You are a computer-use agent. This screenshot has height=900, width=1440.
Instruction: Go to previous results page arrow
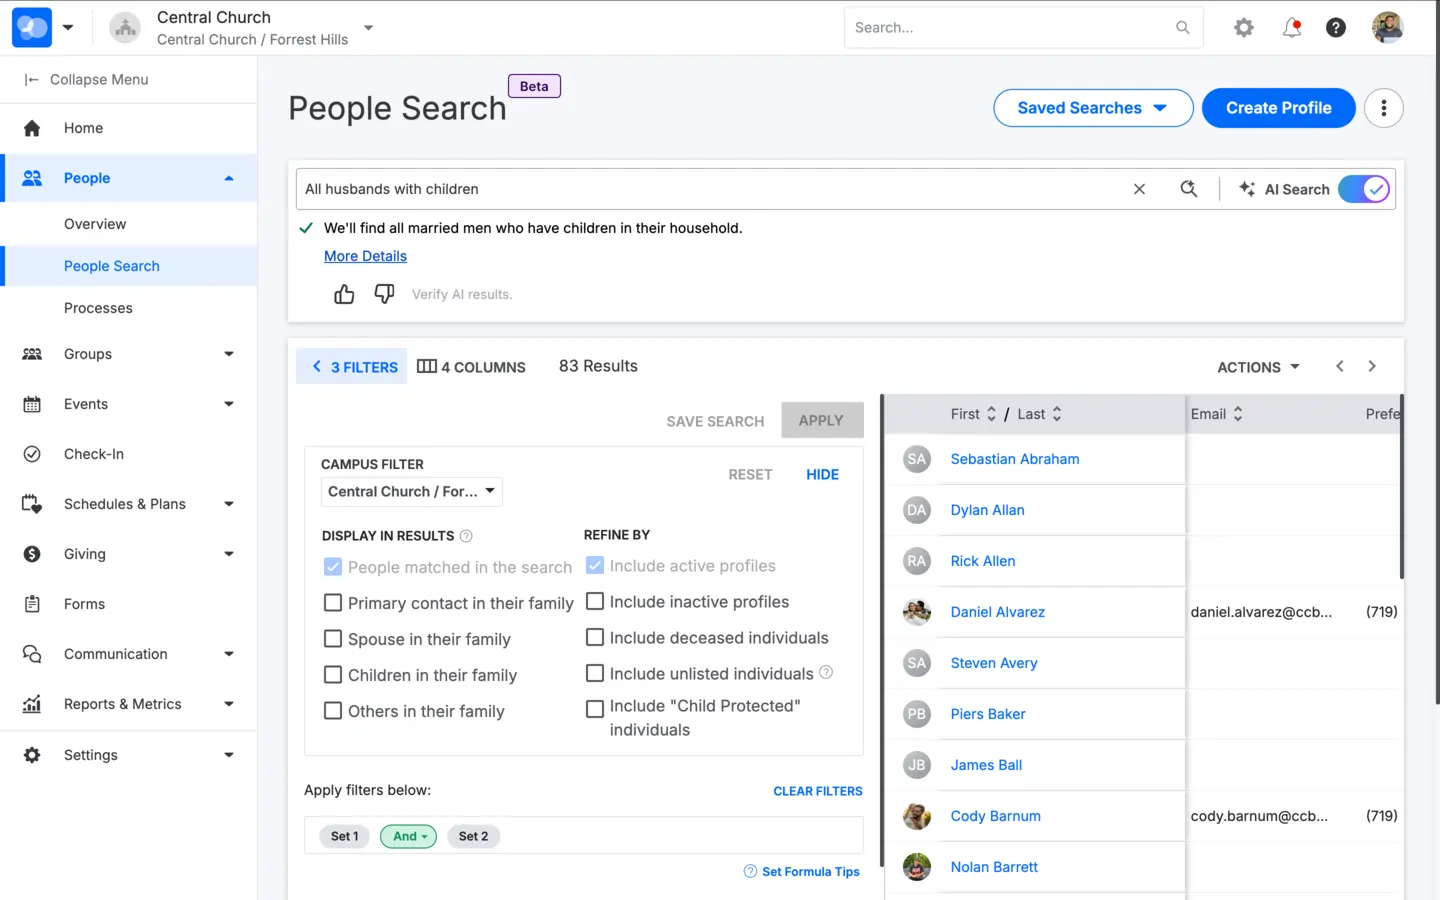pyautogui.click(x=1340, y=367)
